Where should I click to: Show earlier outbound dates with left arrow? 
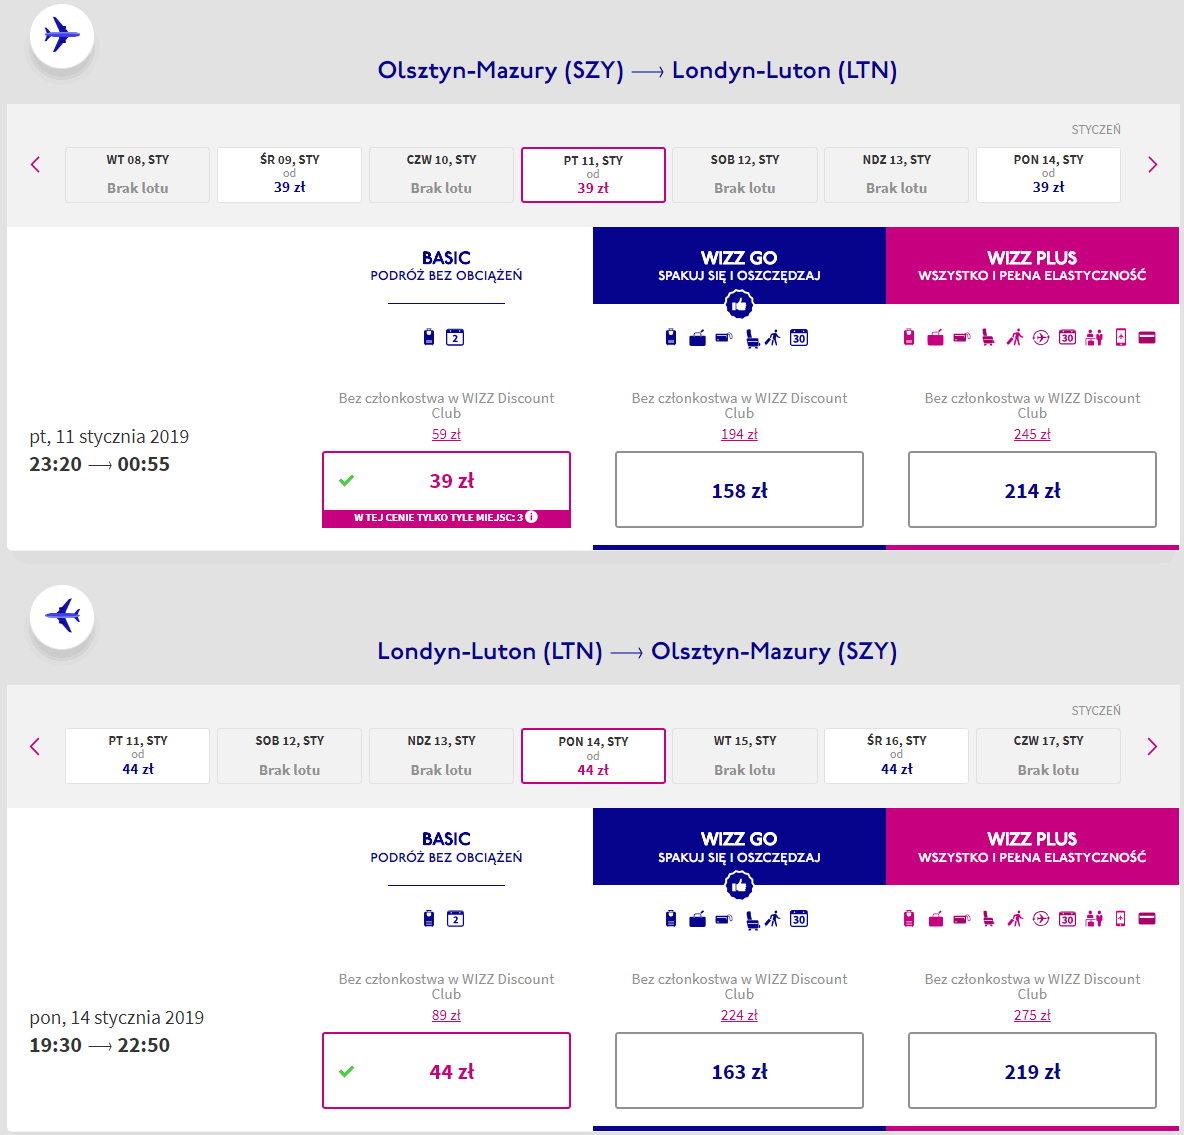pos(36,165)
